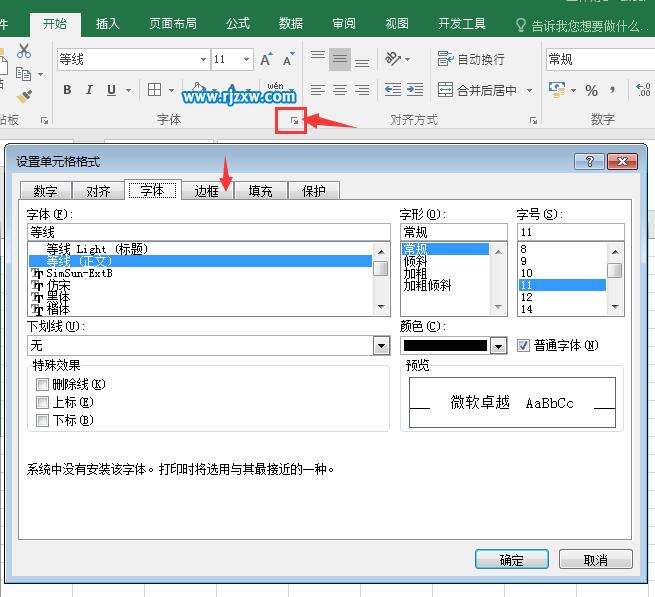Decrease font size with small A icon

coord(288,60)
